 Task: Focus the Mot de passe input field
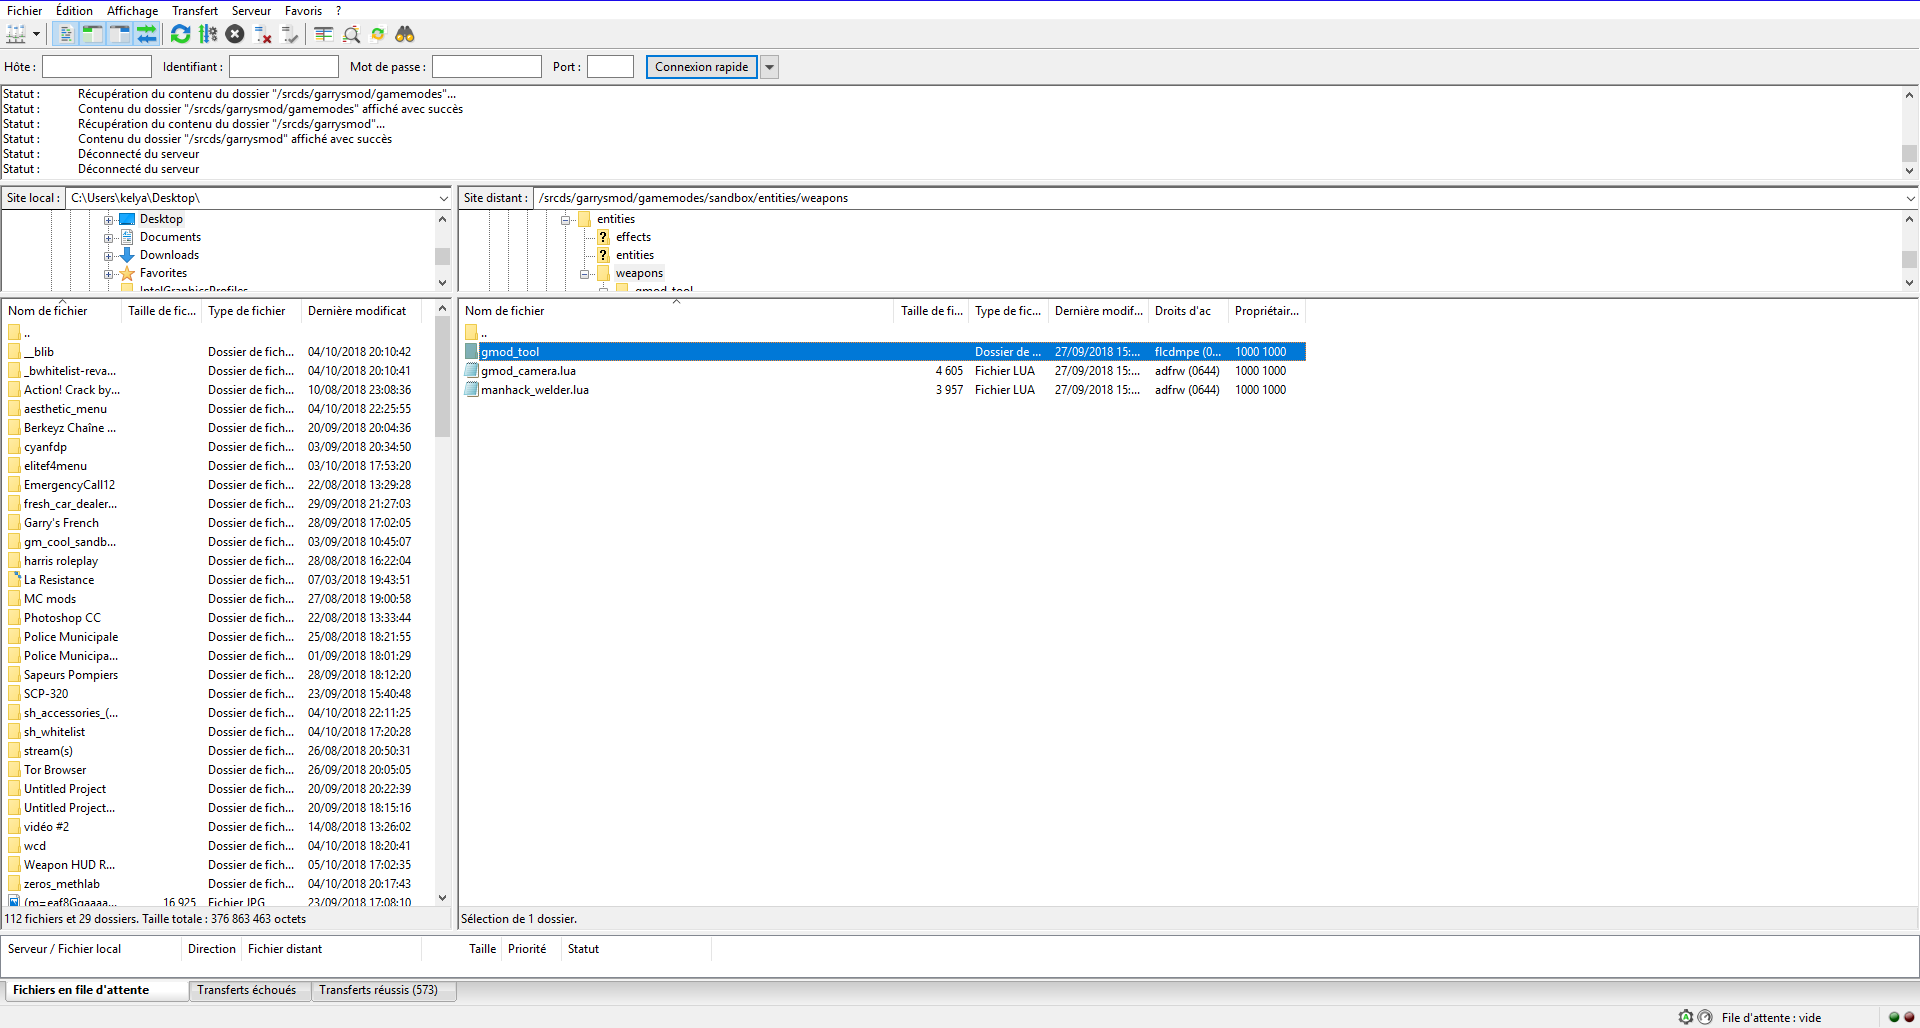[x=487, y=67]
